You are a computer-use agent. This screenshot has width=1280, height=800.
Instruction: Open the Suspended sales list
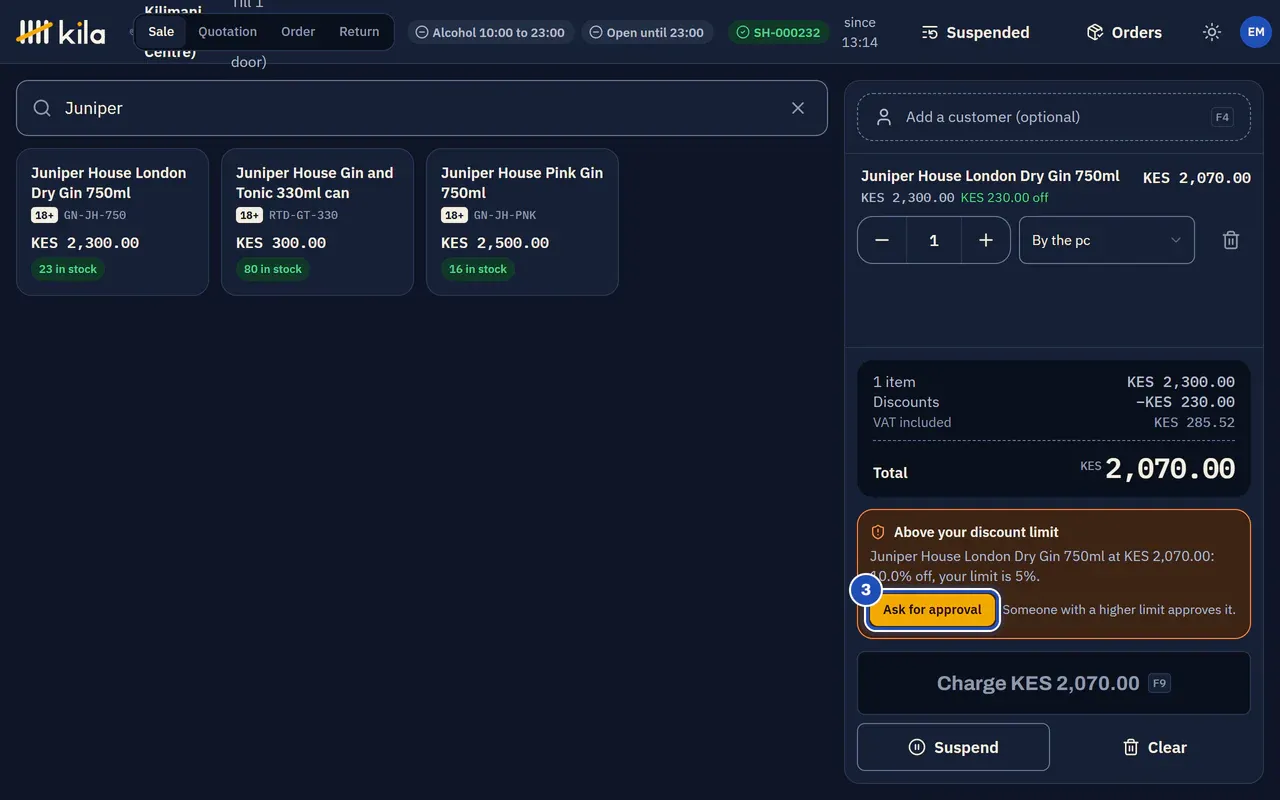pos(975,32)
